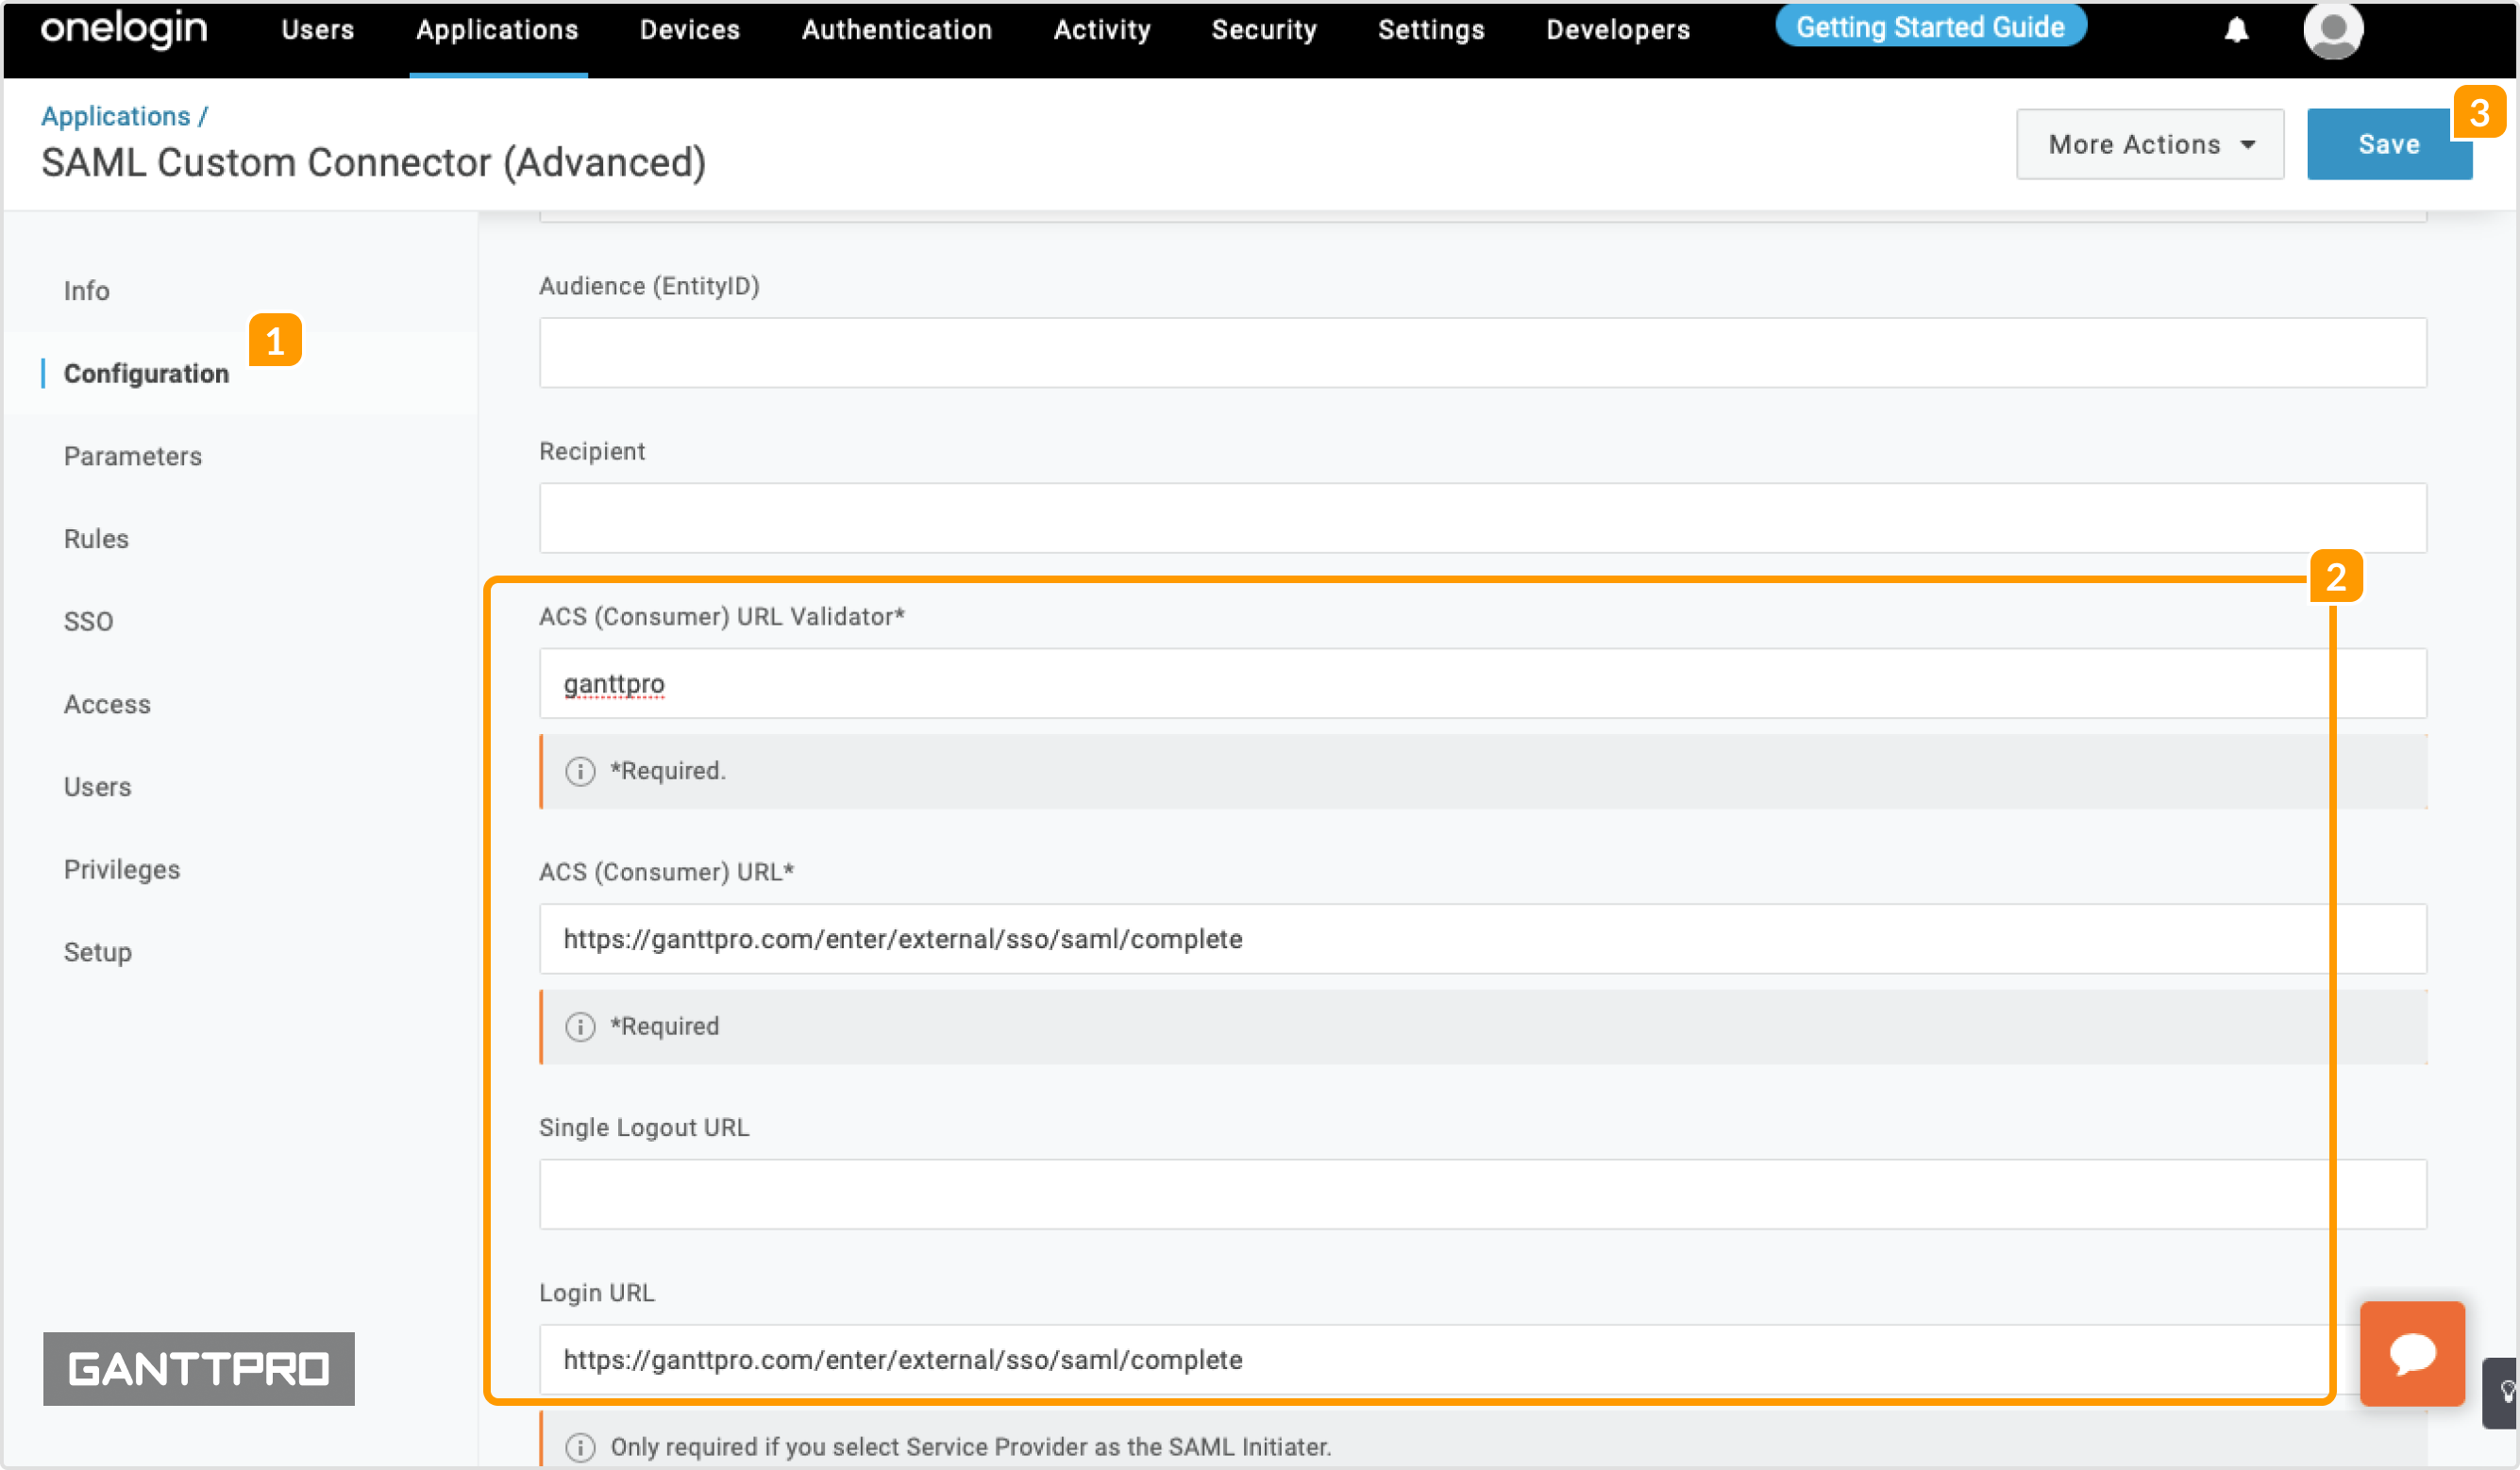This screenshot has height=1470, width=2520.
Task: Open the Settings top menu
Action: pyautogui.click(x=1431, y=30)
